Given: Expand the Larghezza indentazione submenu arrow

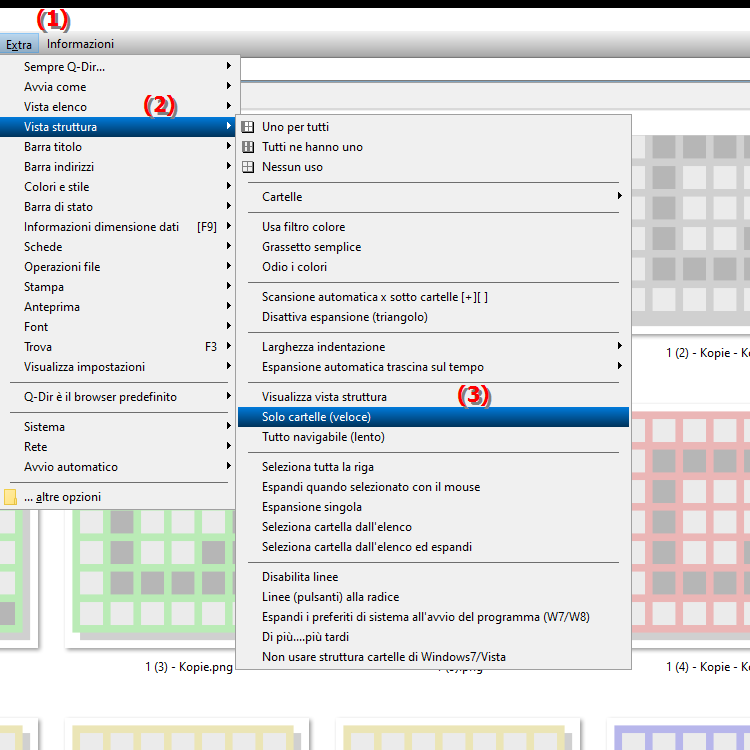Looking at the screenshot, I should (x=619, y=346).
